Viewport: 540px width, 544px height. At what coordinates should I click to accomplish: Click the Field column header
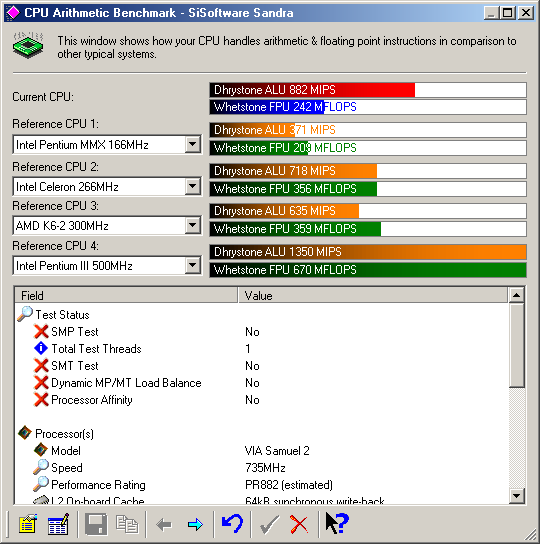click(x=126, y=295)
